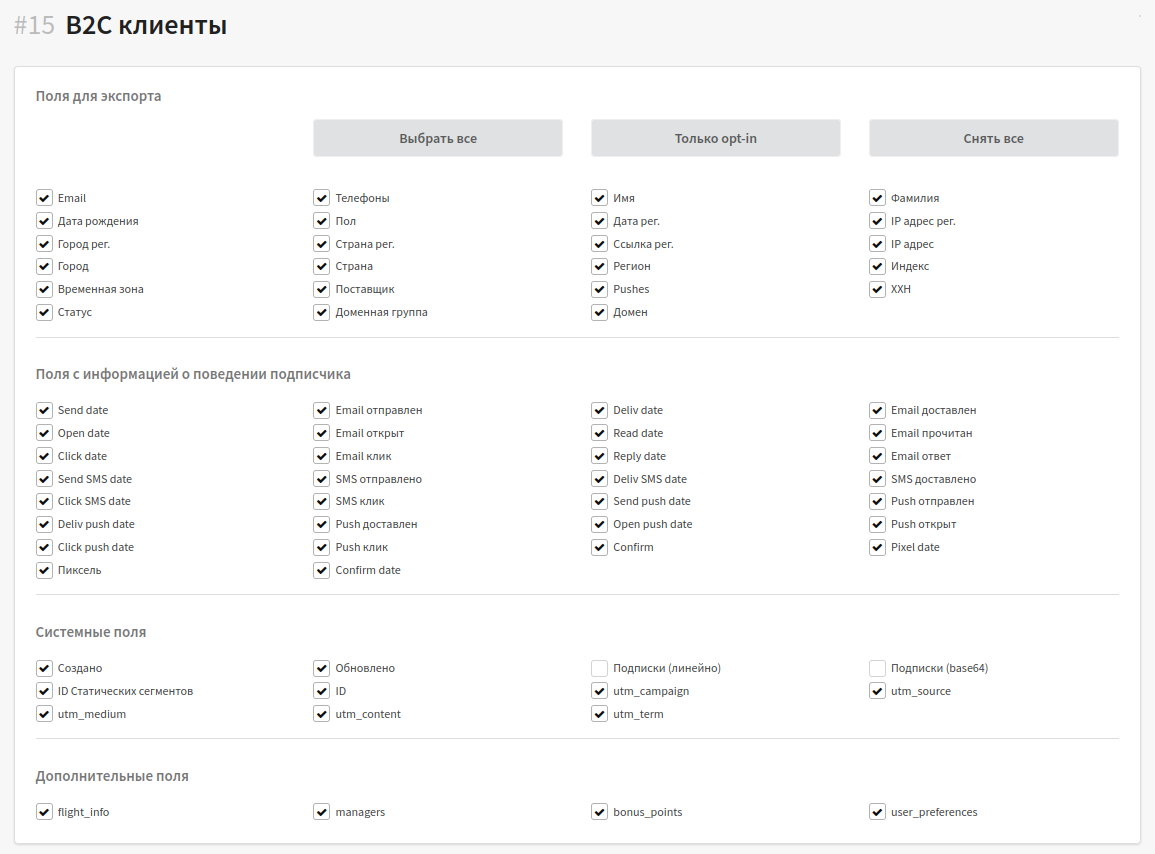Toggle the 'Доменная группа' checkbox

click(x=321, y=312)
